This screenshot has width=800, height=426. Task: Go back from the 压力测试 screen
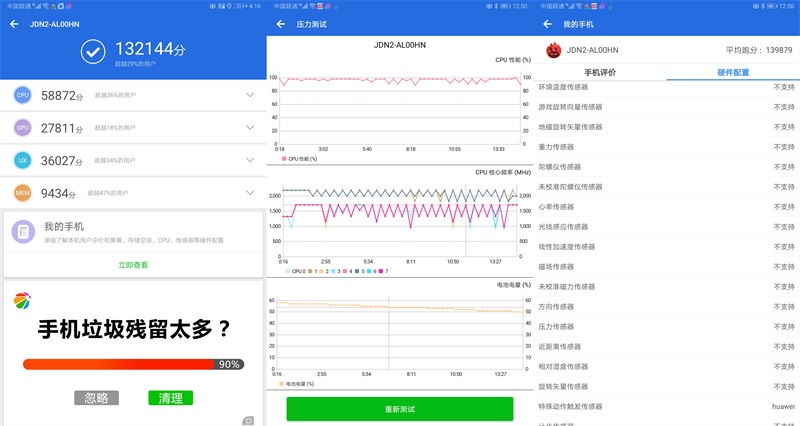(281, 24)
